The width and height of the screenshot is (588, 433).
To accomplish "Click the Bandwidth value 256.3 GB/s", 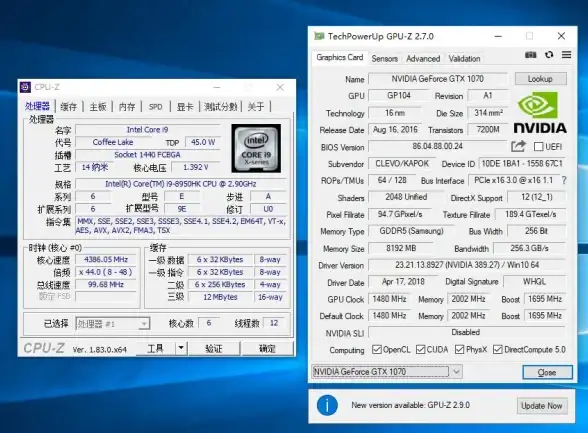I will [x=529, y=248].
